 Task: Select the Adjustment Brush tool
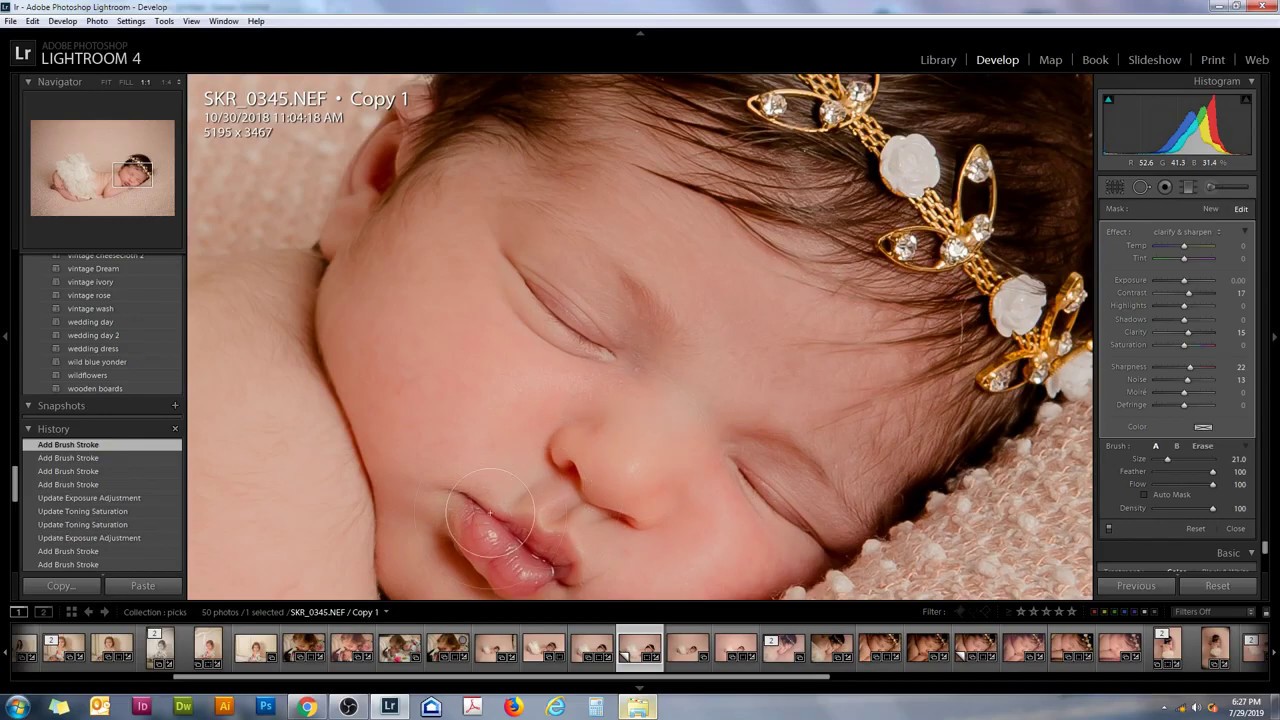click(x=1228, y=187)
